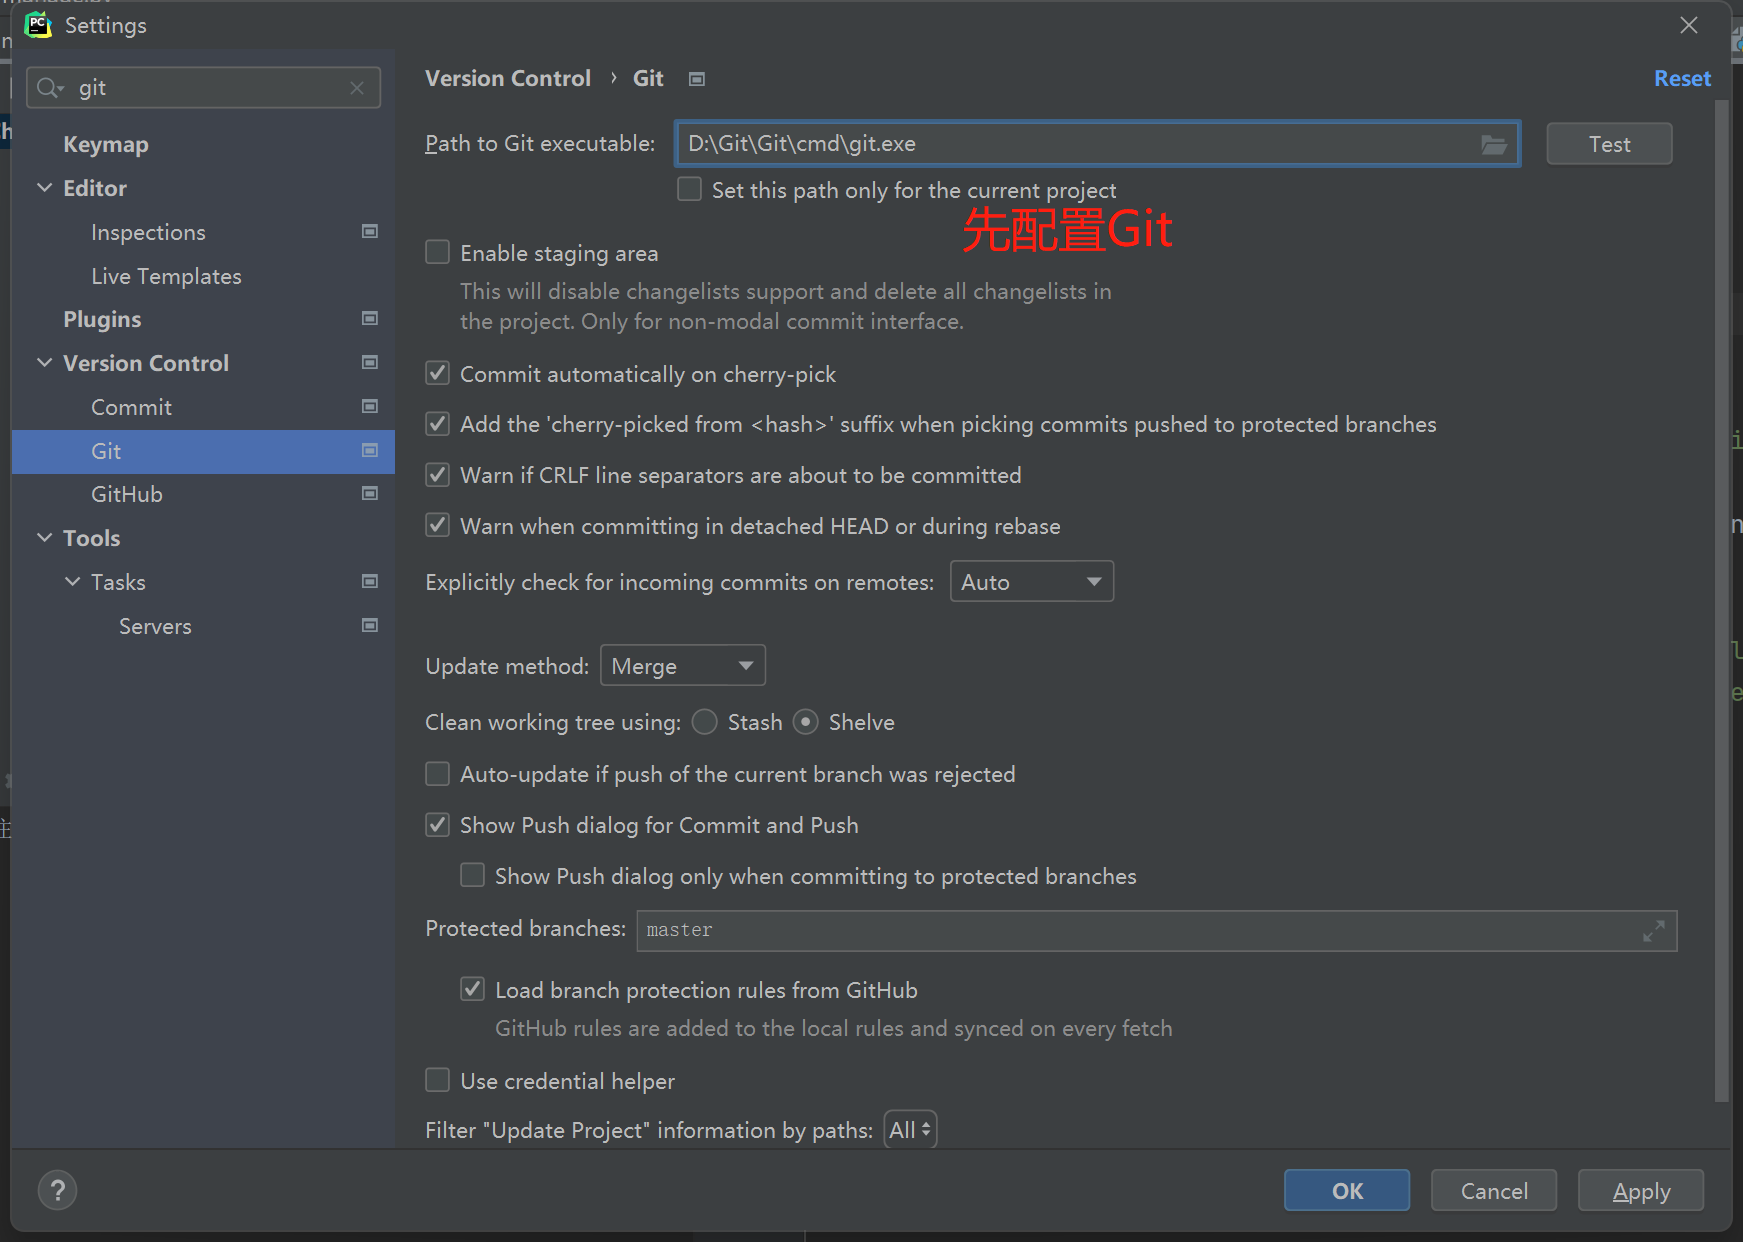The height and width of the screenshot is (1242, 1743).
Task: Select Live Templates in the settings tree
Action: pos(166,276)
